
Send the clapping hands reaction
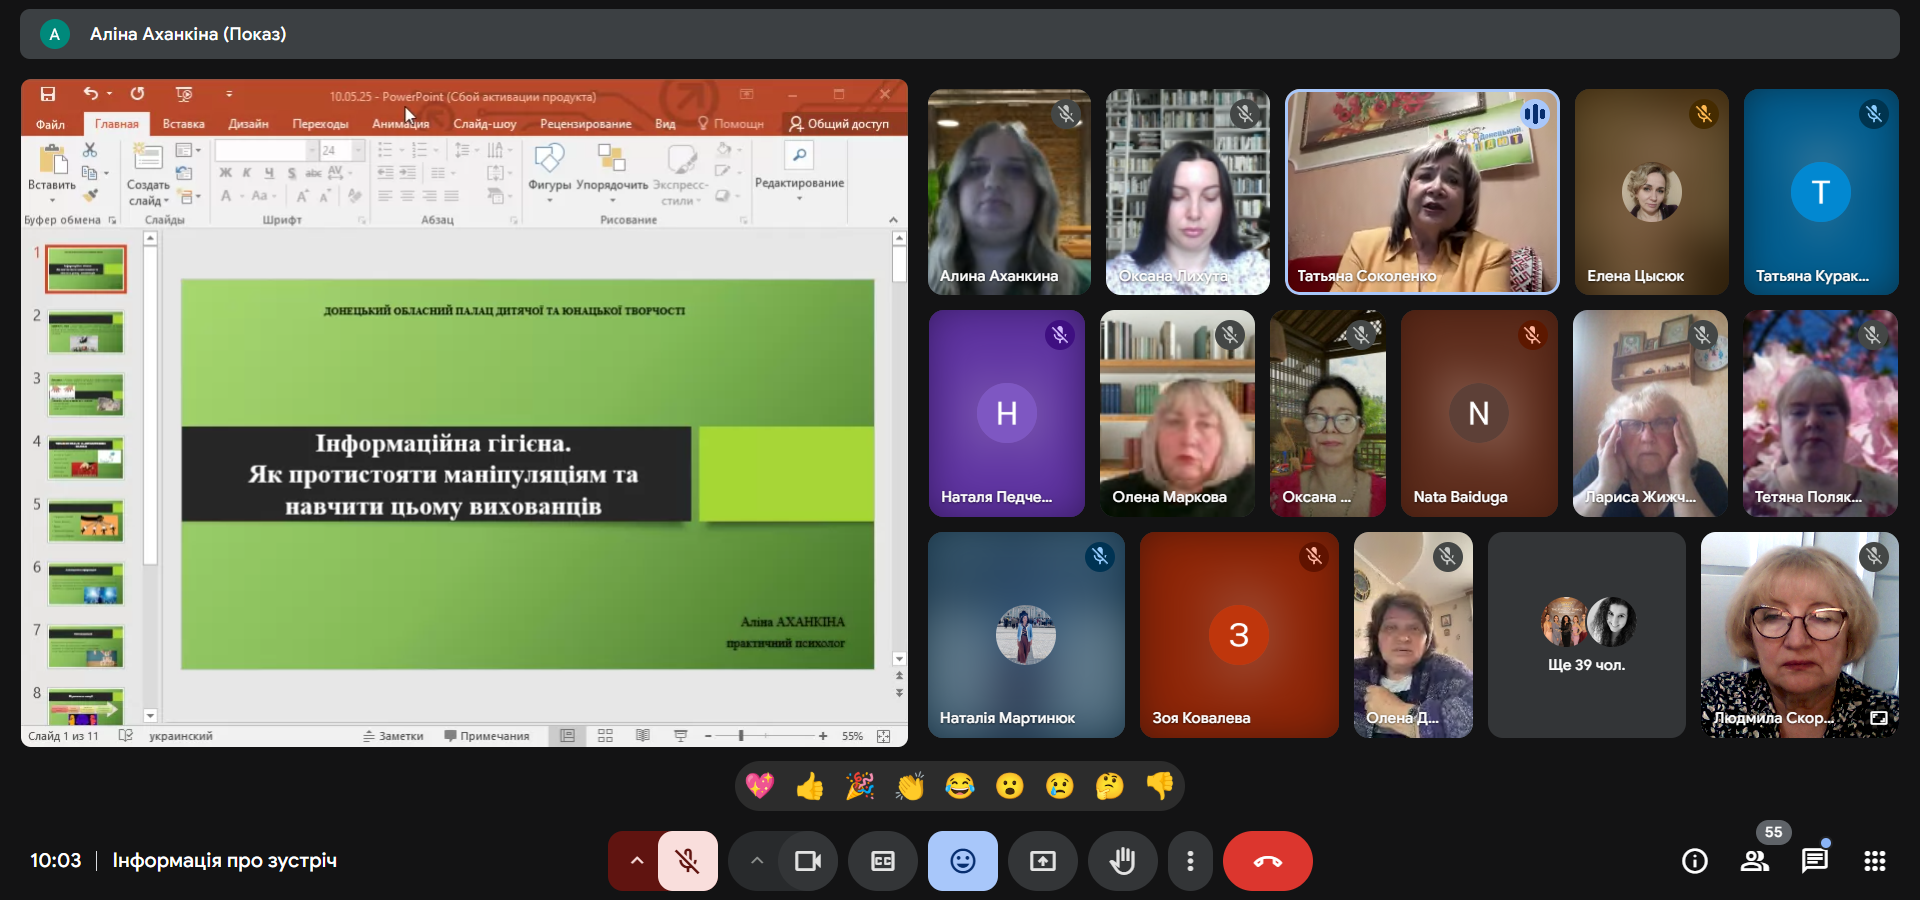910,787
